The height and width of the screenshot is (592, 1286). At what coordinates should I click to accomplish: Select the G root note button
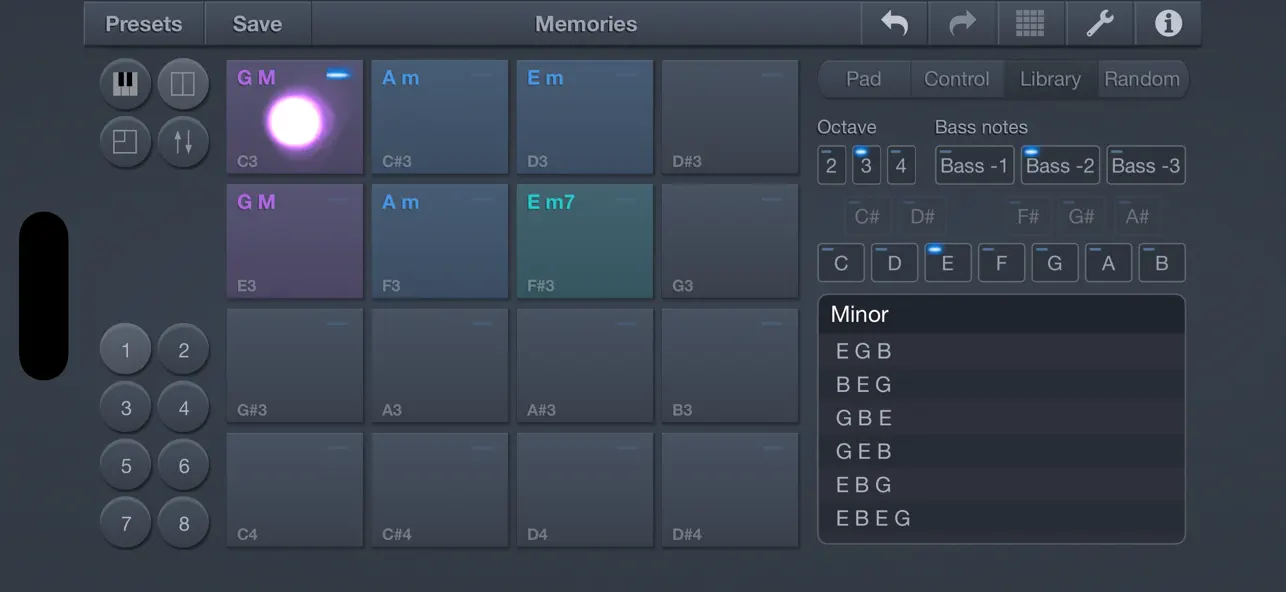click(1054, 262)
